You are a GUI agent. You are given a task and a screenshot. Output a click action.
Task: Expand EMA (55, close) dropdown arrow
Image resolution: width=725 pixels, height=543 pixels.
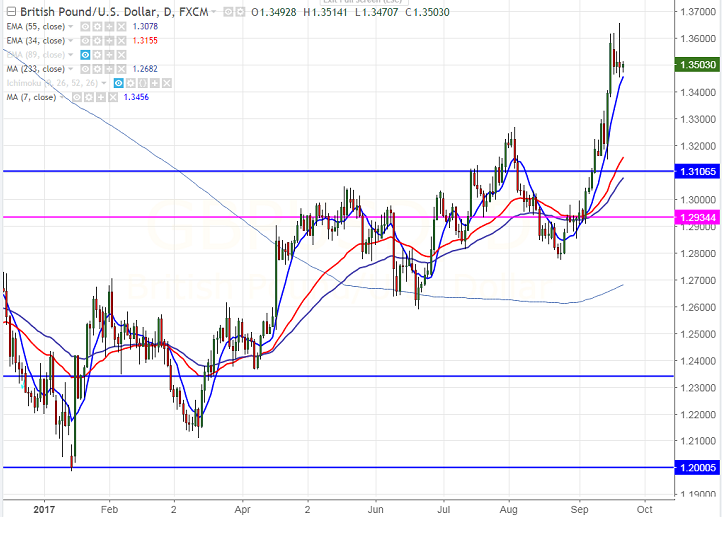pos(71,27)
